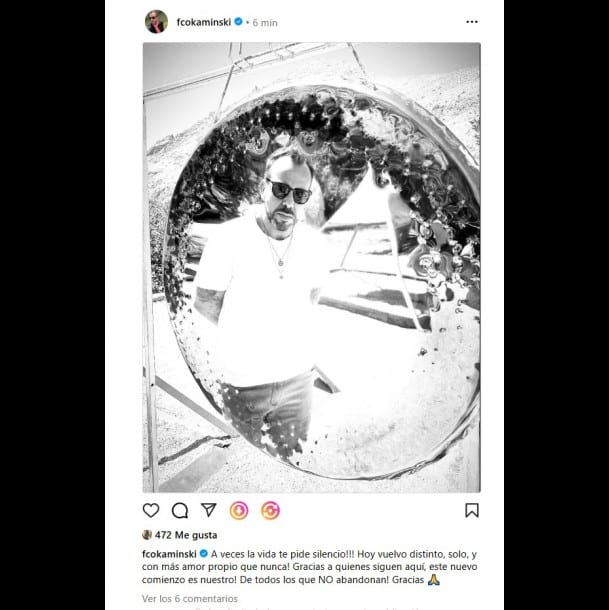Click the blue verified badge in the header
609x610 pixels.
pyautogui.click(x=238, y=22)
